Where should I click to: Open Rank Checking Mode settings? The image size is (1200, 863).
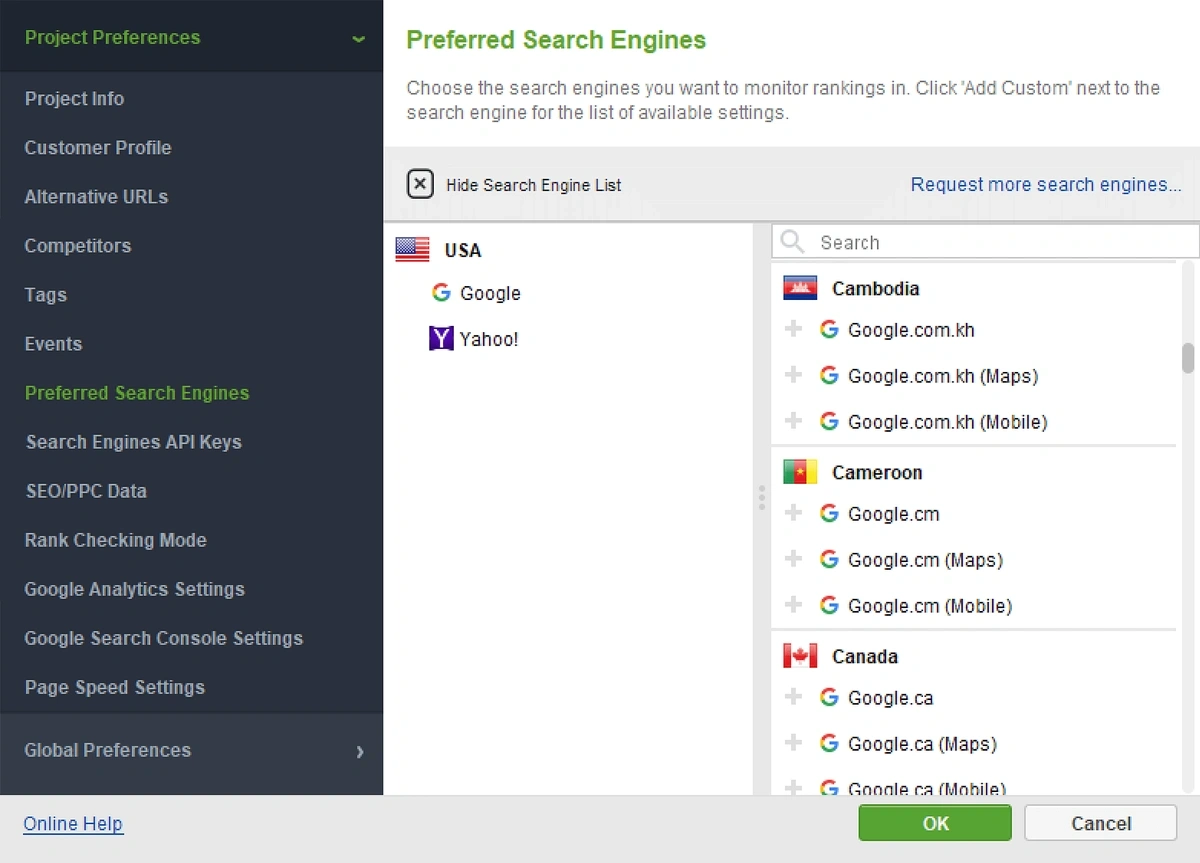tap(116, 540)
